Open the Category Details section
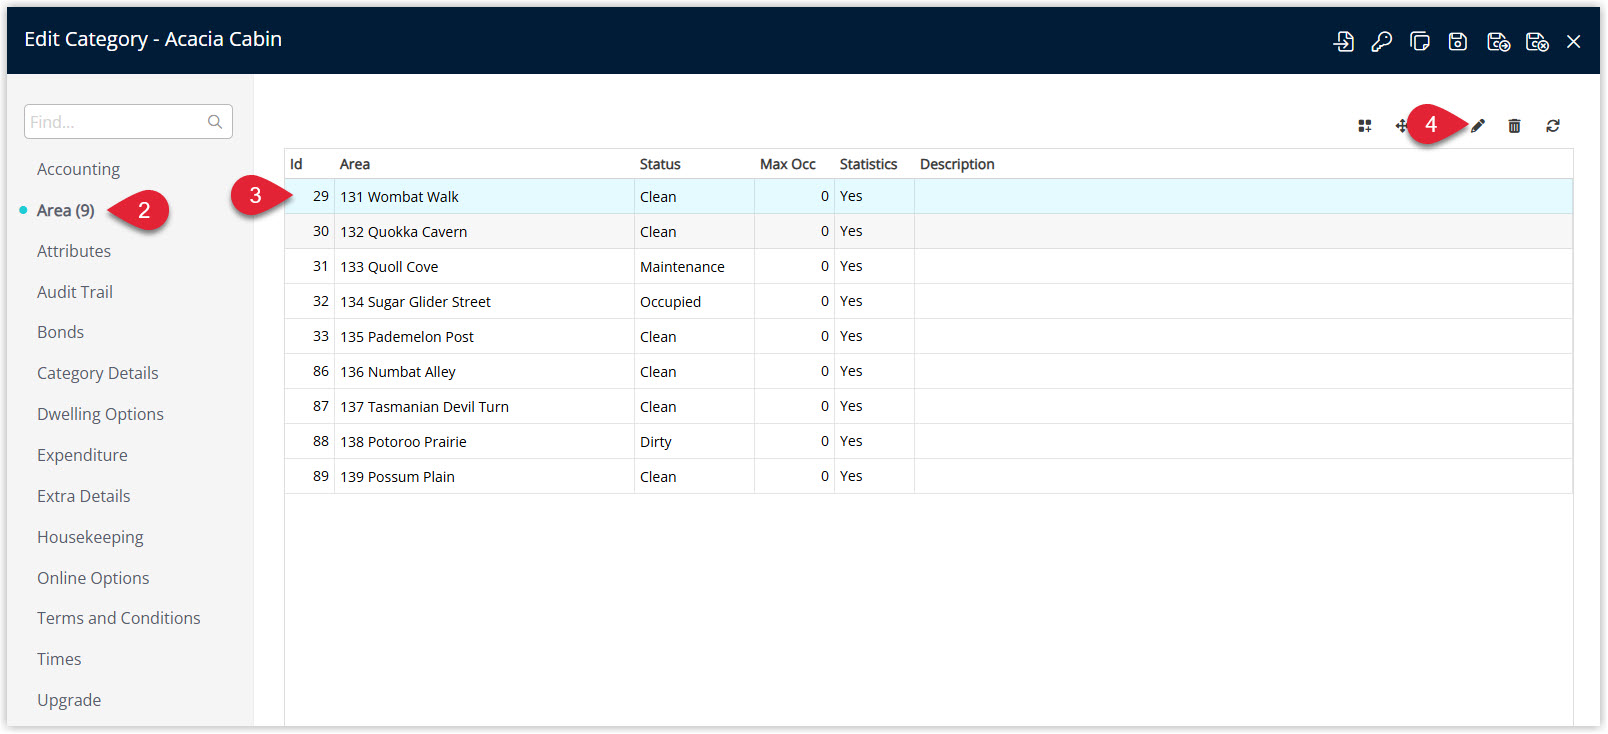 click(x=98, y=373)
